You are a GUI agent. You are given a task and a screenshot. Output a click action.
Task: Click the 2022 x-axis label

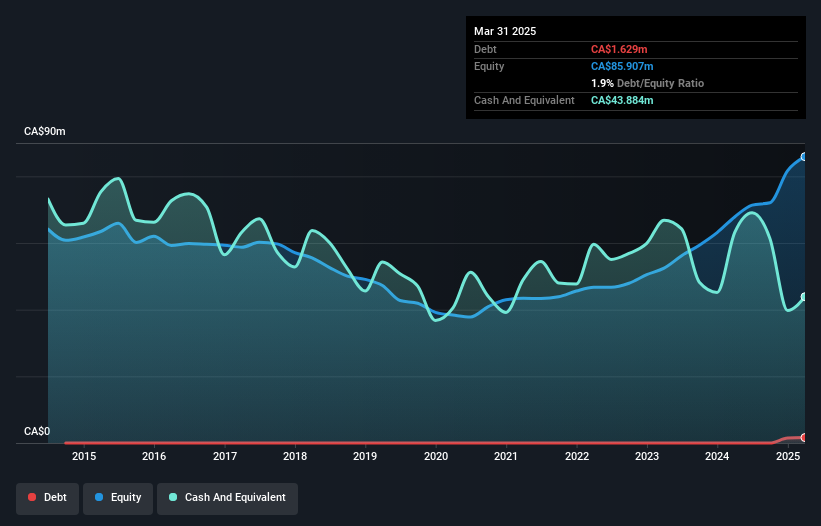pyautogui.click(x=577, y=456)
